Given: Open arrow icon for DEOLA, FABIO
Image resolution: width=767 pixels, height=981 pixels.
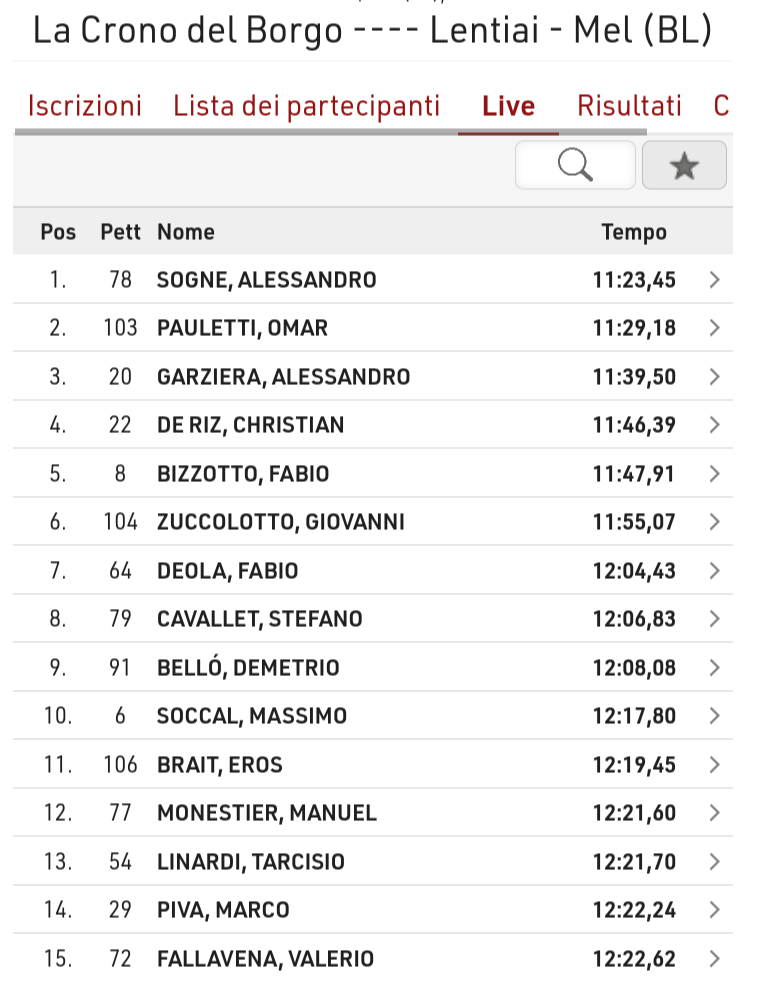Looking at the screenshot, I should (715, 571).
